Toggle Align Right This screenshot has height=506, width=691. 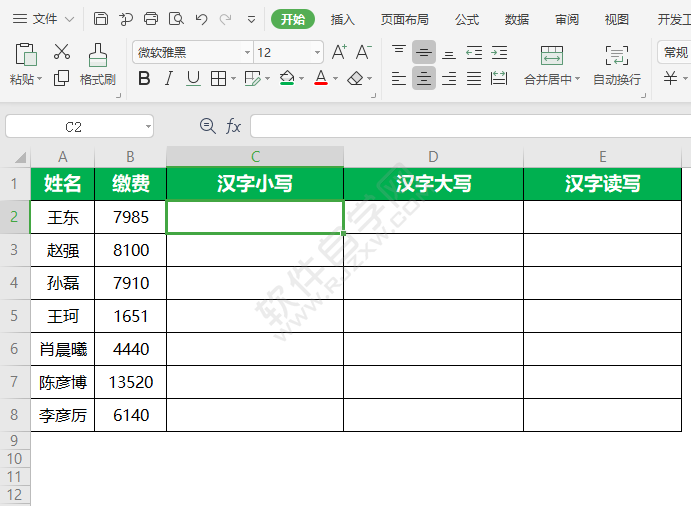(x=449, y=78)
